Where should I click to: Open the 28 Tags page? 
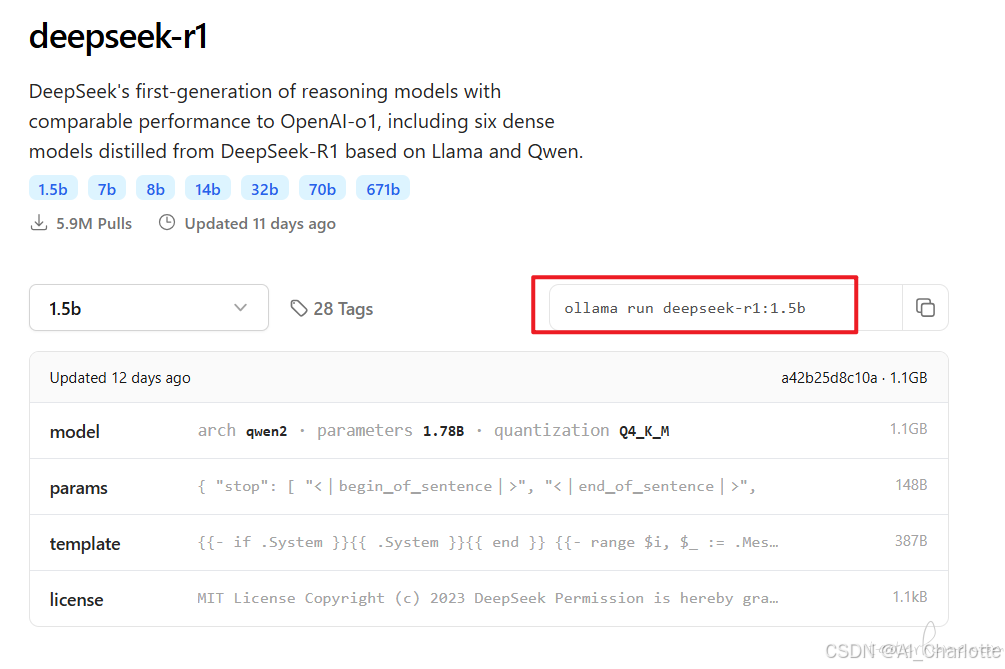(343, 308)
